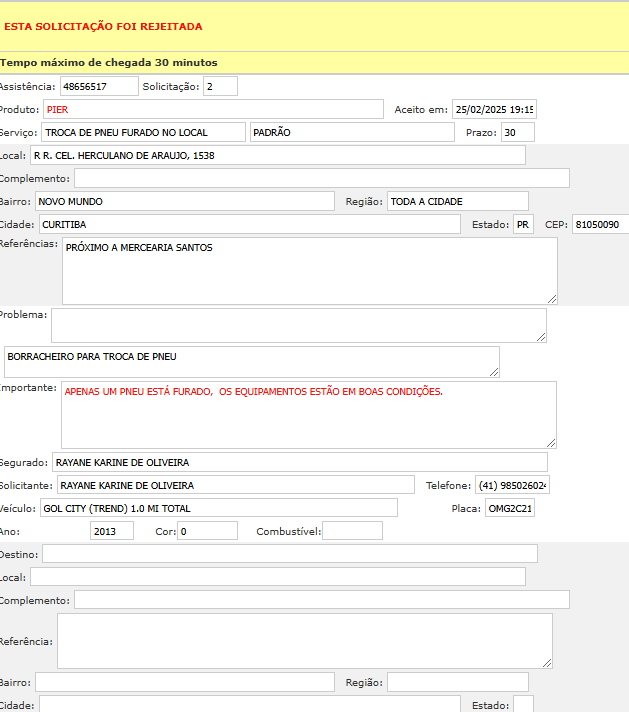The width and height of the screenshot is (629, 712).
Task: Grab the Referências textarea resize handle
Action: [x=552, y=298]
